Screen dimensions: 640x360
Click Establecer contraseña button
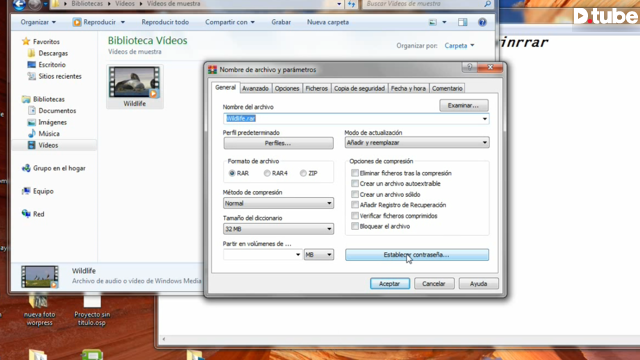point(417,255)
